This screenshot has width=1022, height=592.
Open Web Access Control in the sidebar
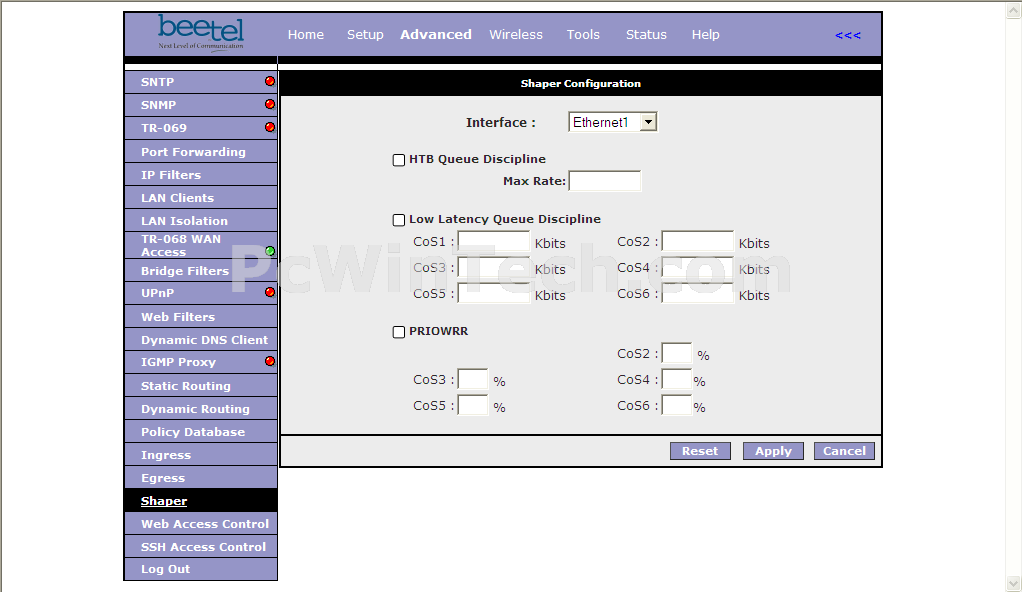coord(201,524)
